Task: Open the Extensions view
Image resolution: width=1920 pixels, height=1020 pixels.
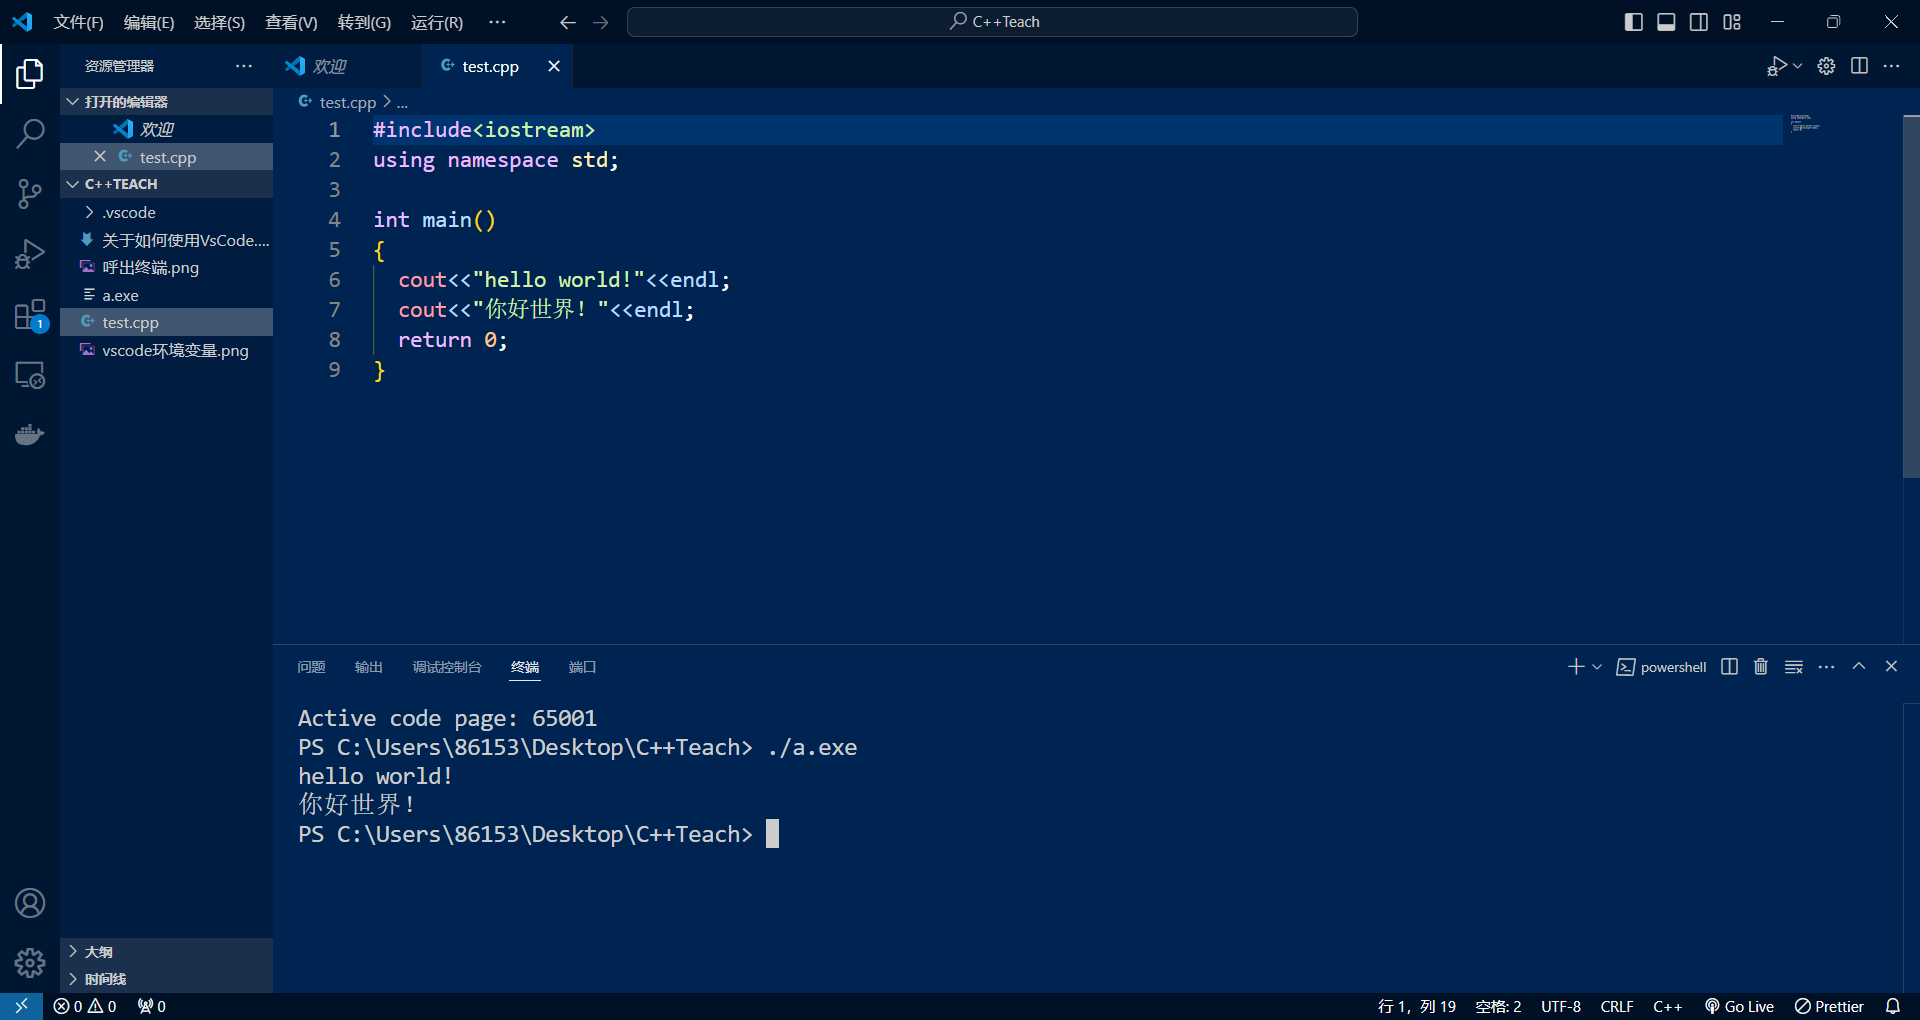Action: click(x=30, y=315)
